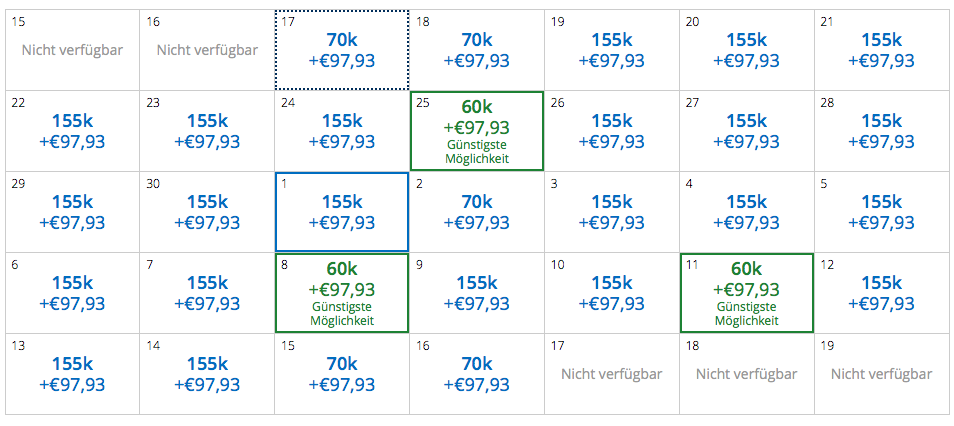The image size is (954, 426).
Task: Select day 21 at 155k
Action: (881, 50)
